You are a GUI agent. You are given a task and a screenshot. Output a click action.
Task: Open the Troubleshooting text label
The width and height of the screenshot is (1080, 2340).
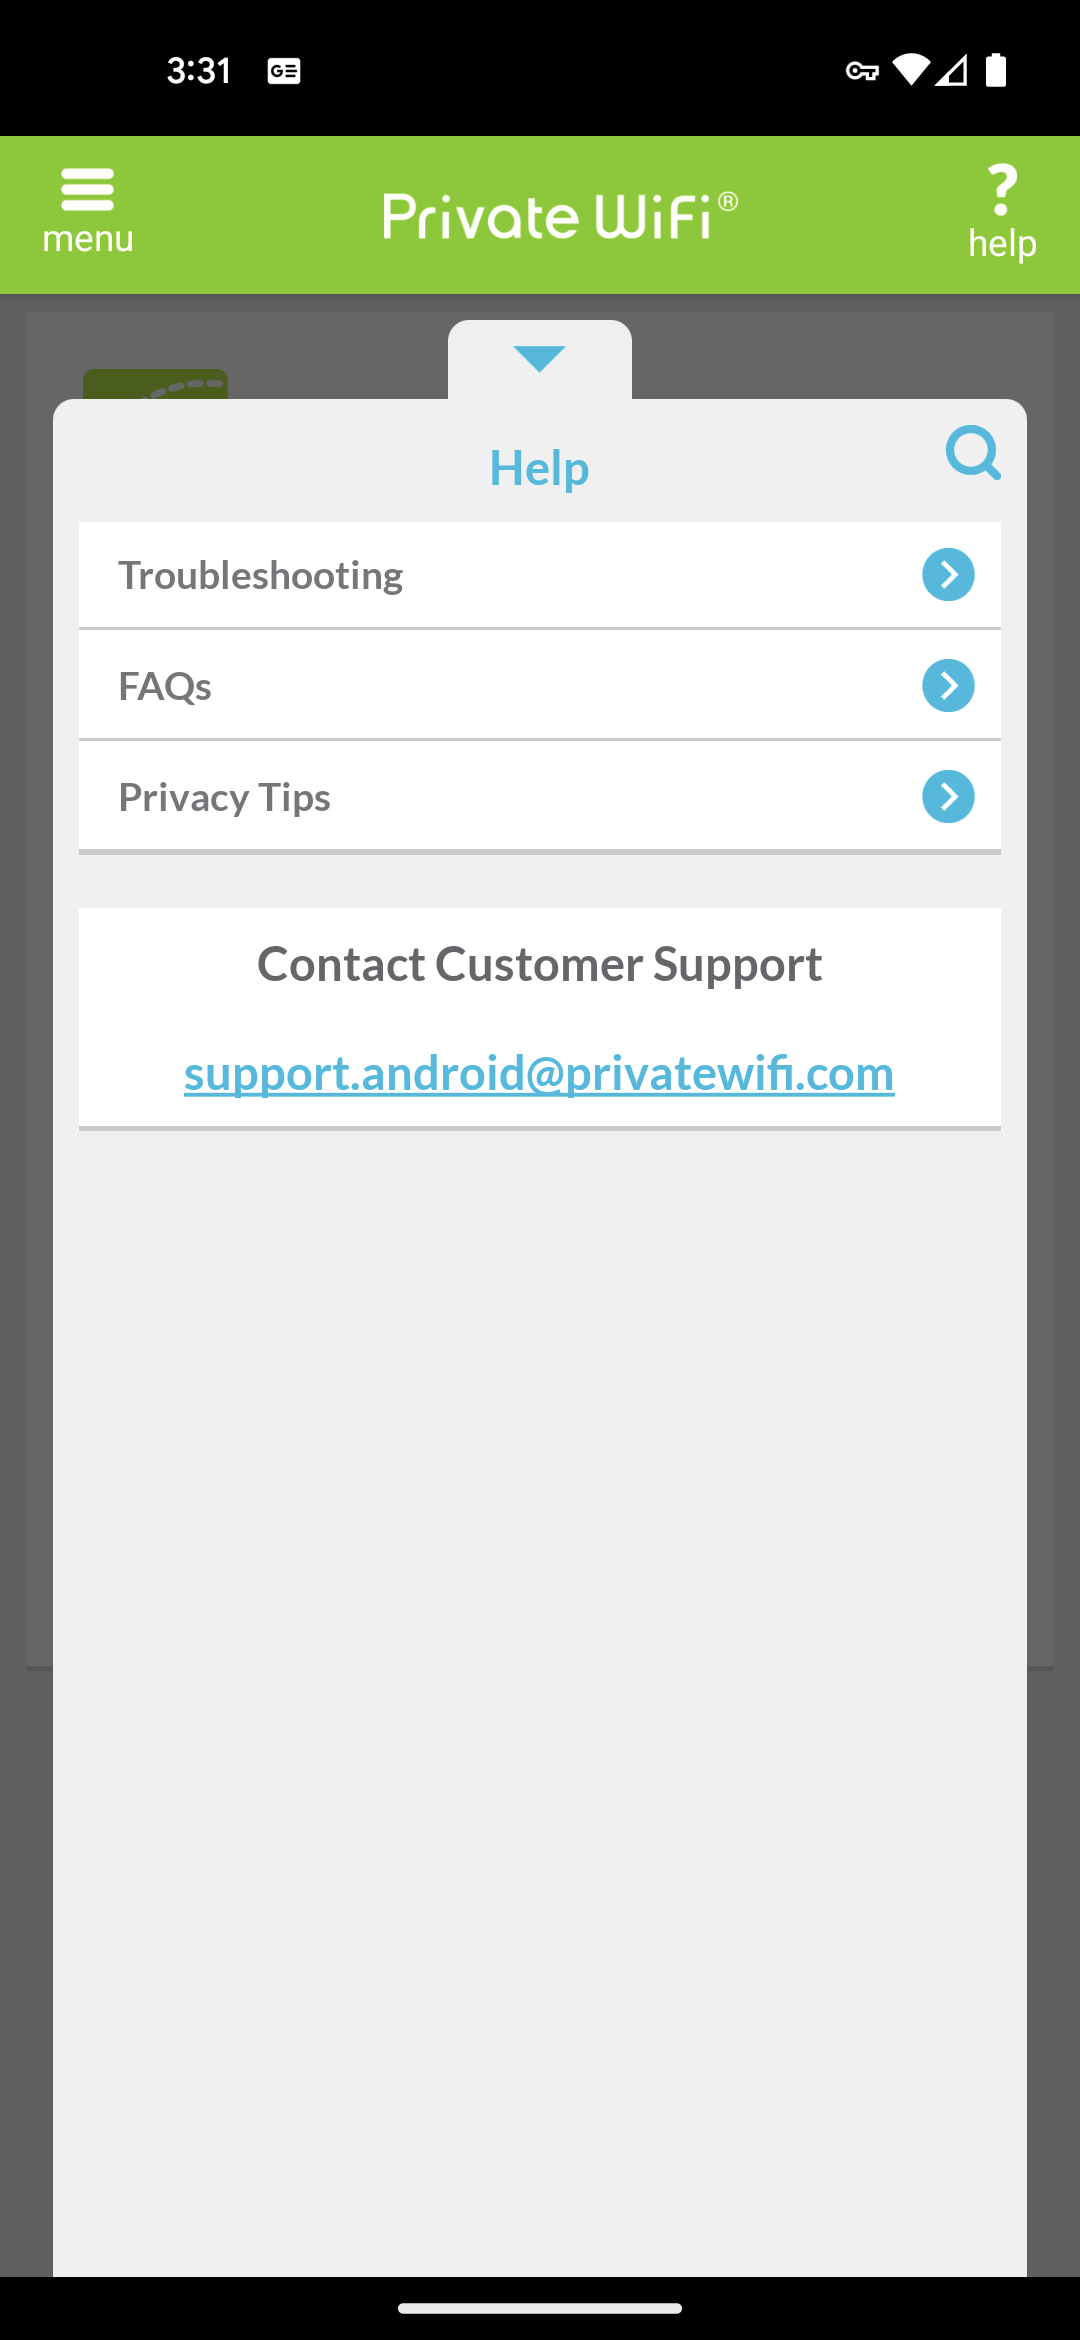[x=261, y=575]
